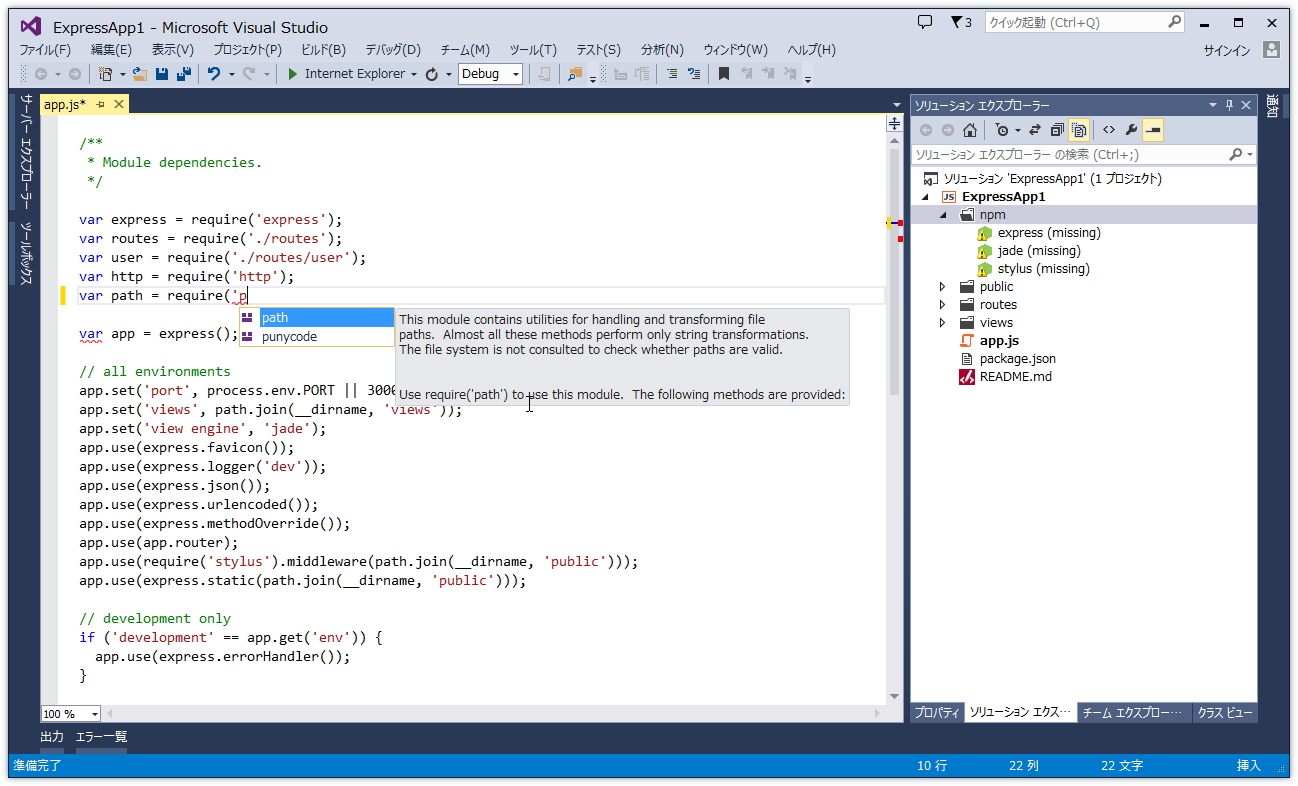Click the Undo icon
This screenshot has height=786, width=1298.
click(214, 74)
